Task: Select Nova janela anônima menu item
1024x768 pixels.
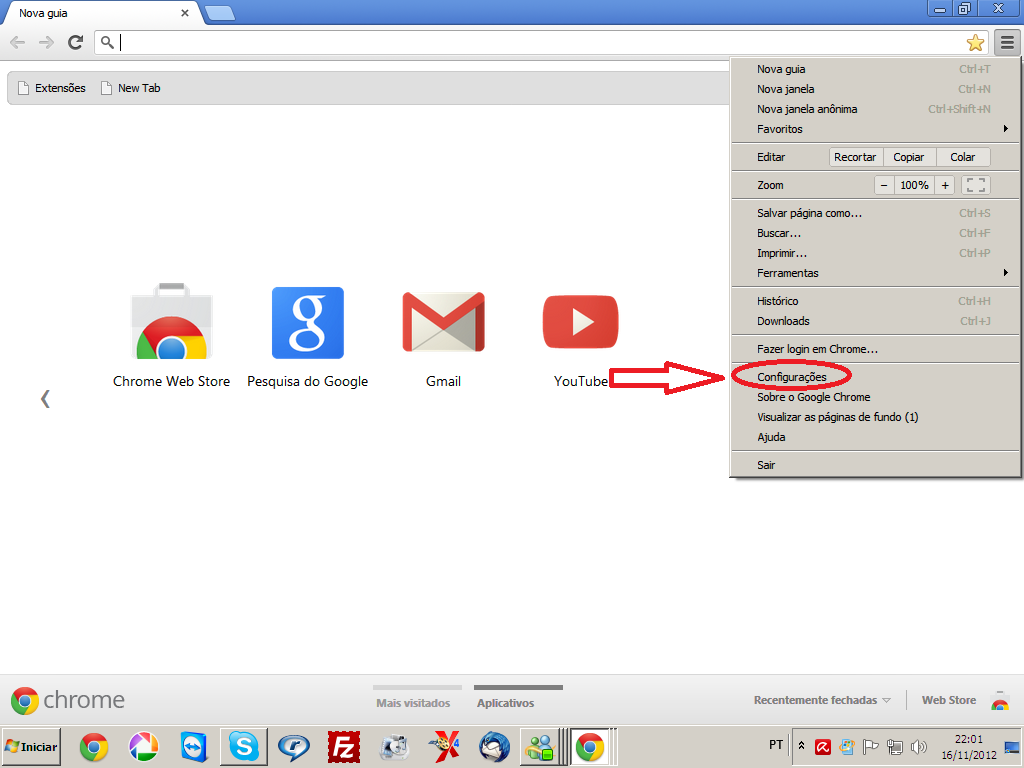Action: click(x=874, y=109)
